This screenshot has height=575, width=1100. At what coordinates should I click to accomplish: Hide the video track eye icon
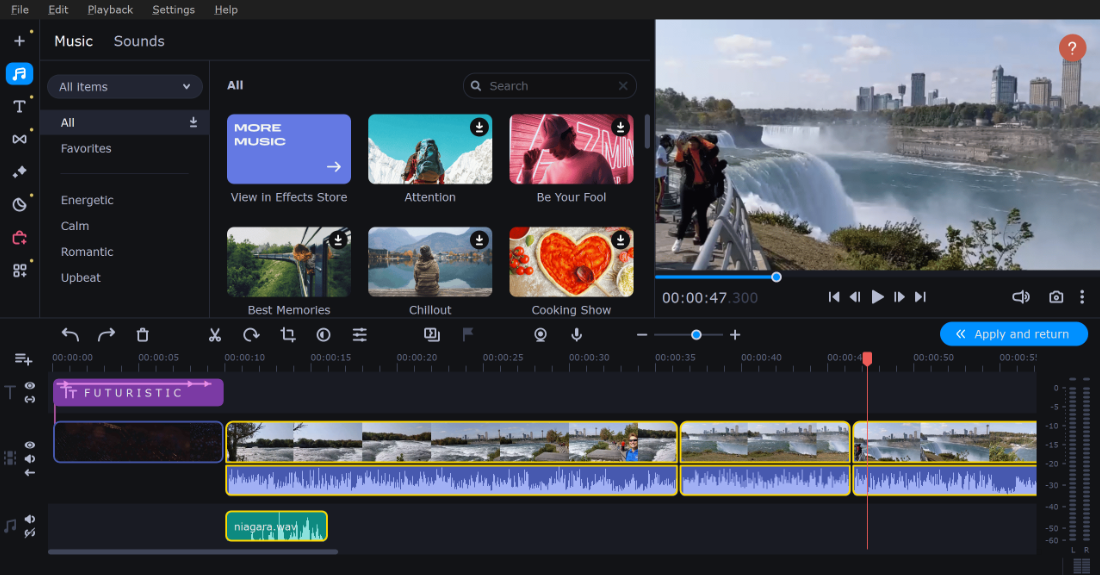30,445
